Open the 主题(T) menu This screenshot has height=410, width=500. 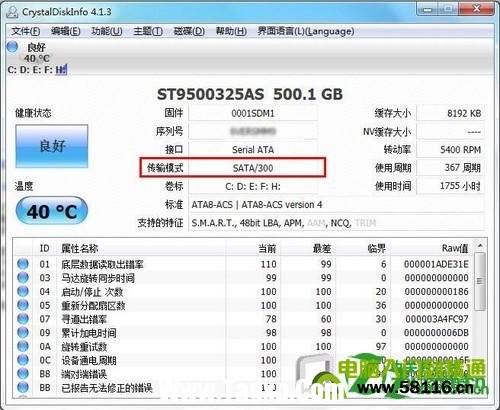148,31
